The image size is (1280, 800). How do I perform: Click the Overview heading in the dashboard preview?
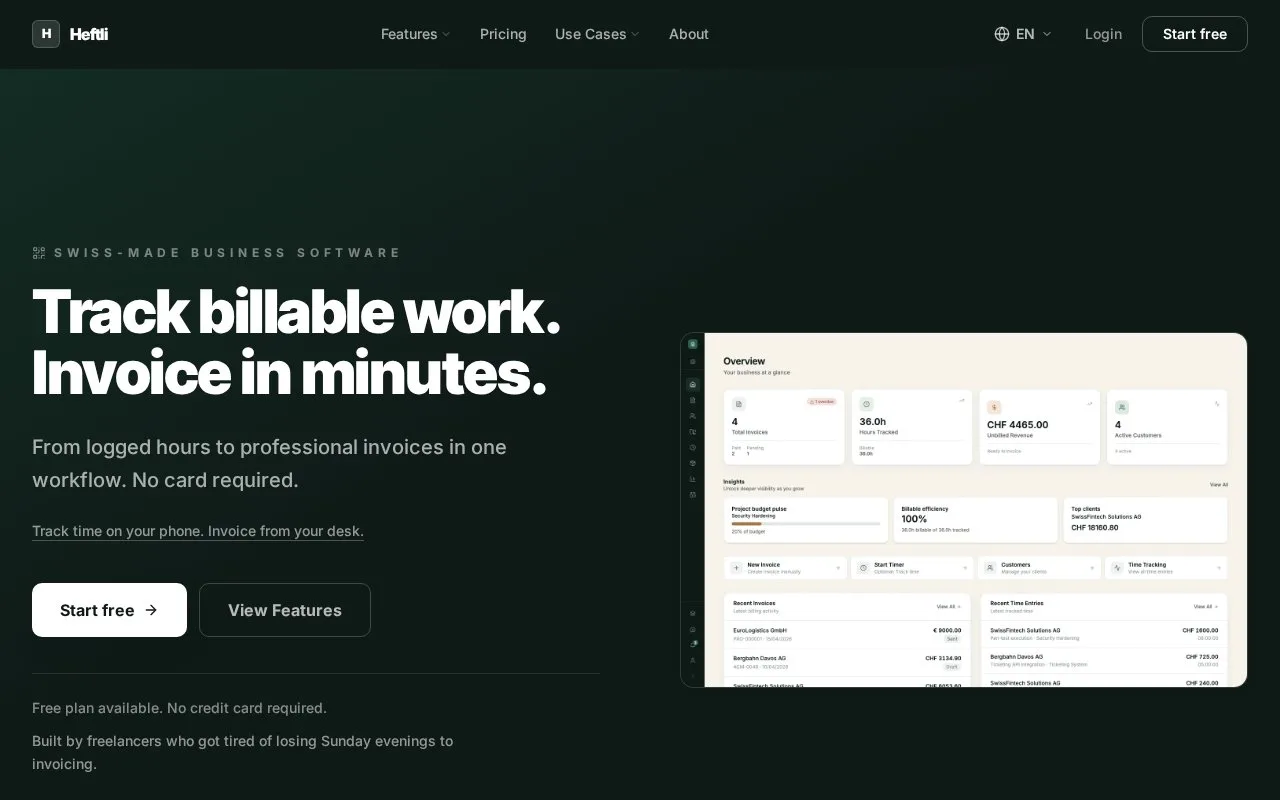pyautogui.click(x=744, y=361)
